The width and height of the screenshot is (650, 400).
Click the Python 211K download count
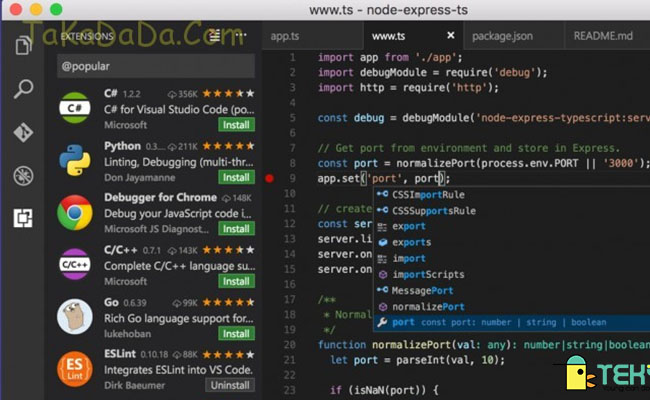[183, 146]
